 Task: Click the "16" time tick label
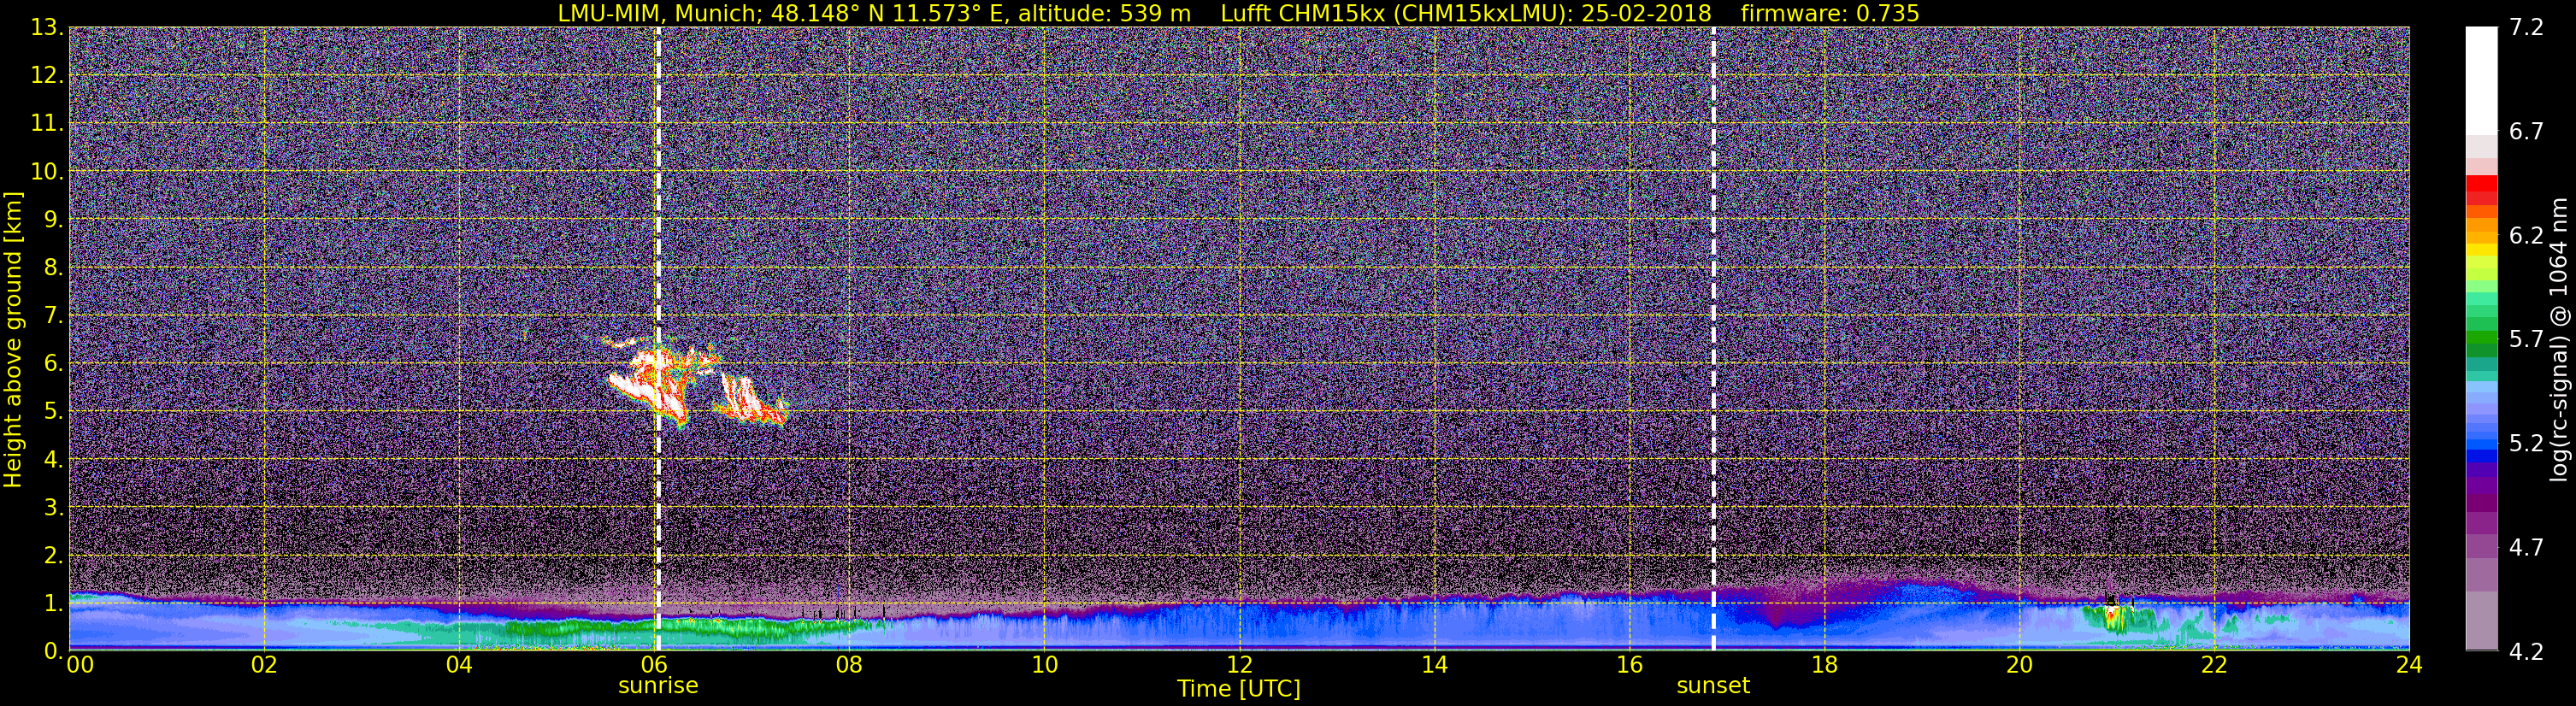(1629, 665)
